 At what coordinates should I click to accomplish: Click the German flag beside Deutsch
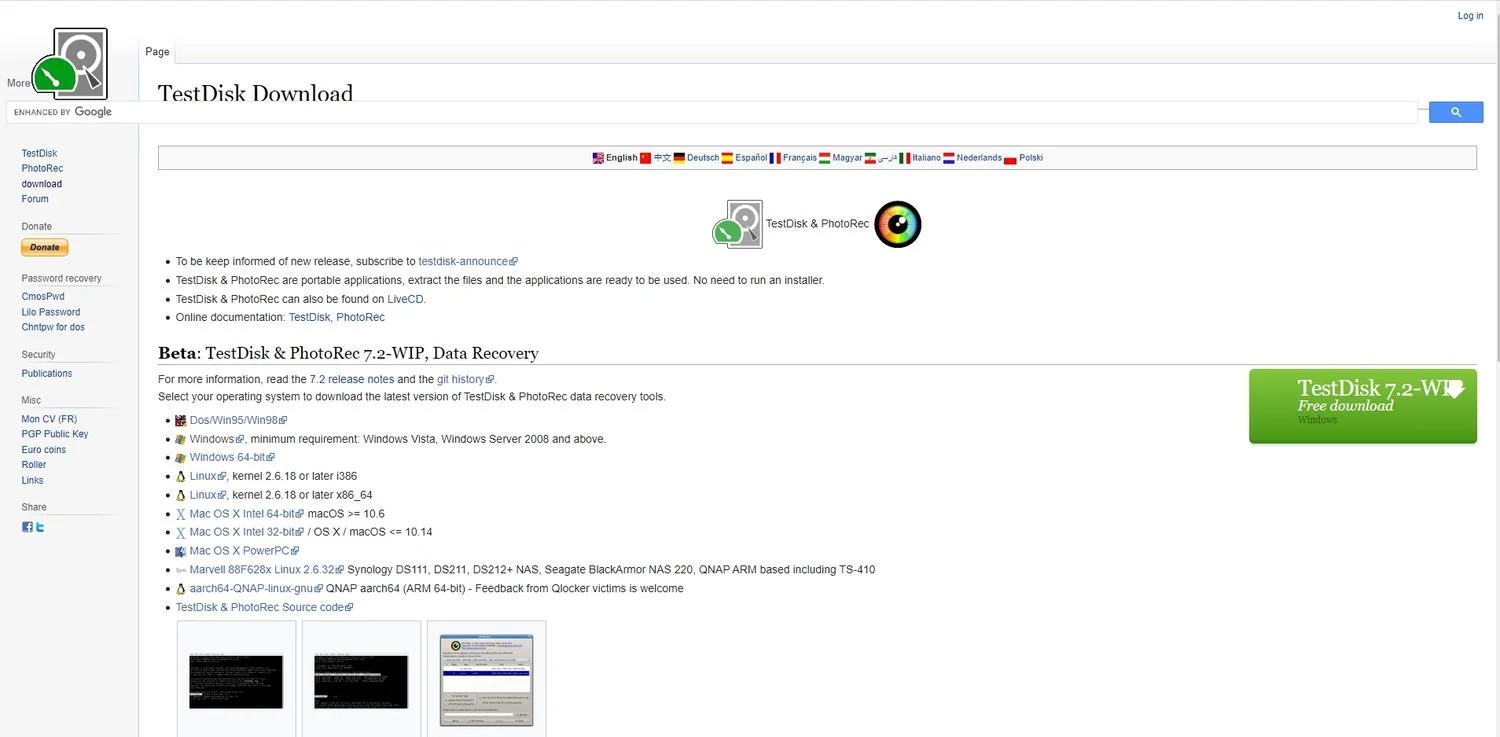(x=679, y=158)
